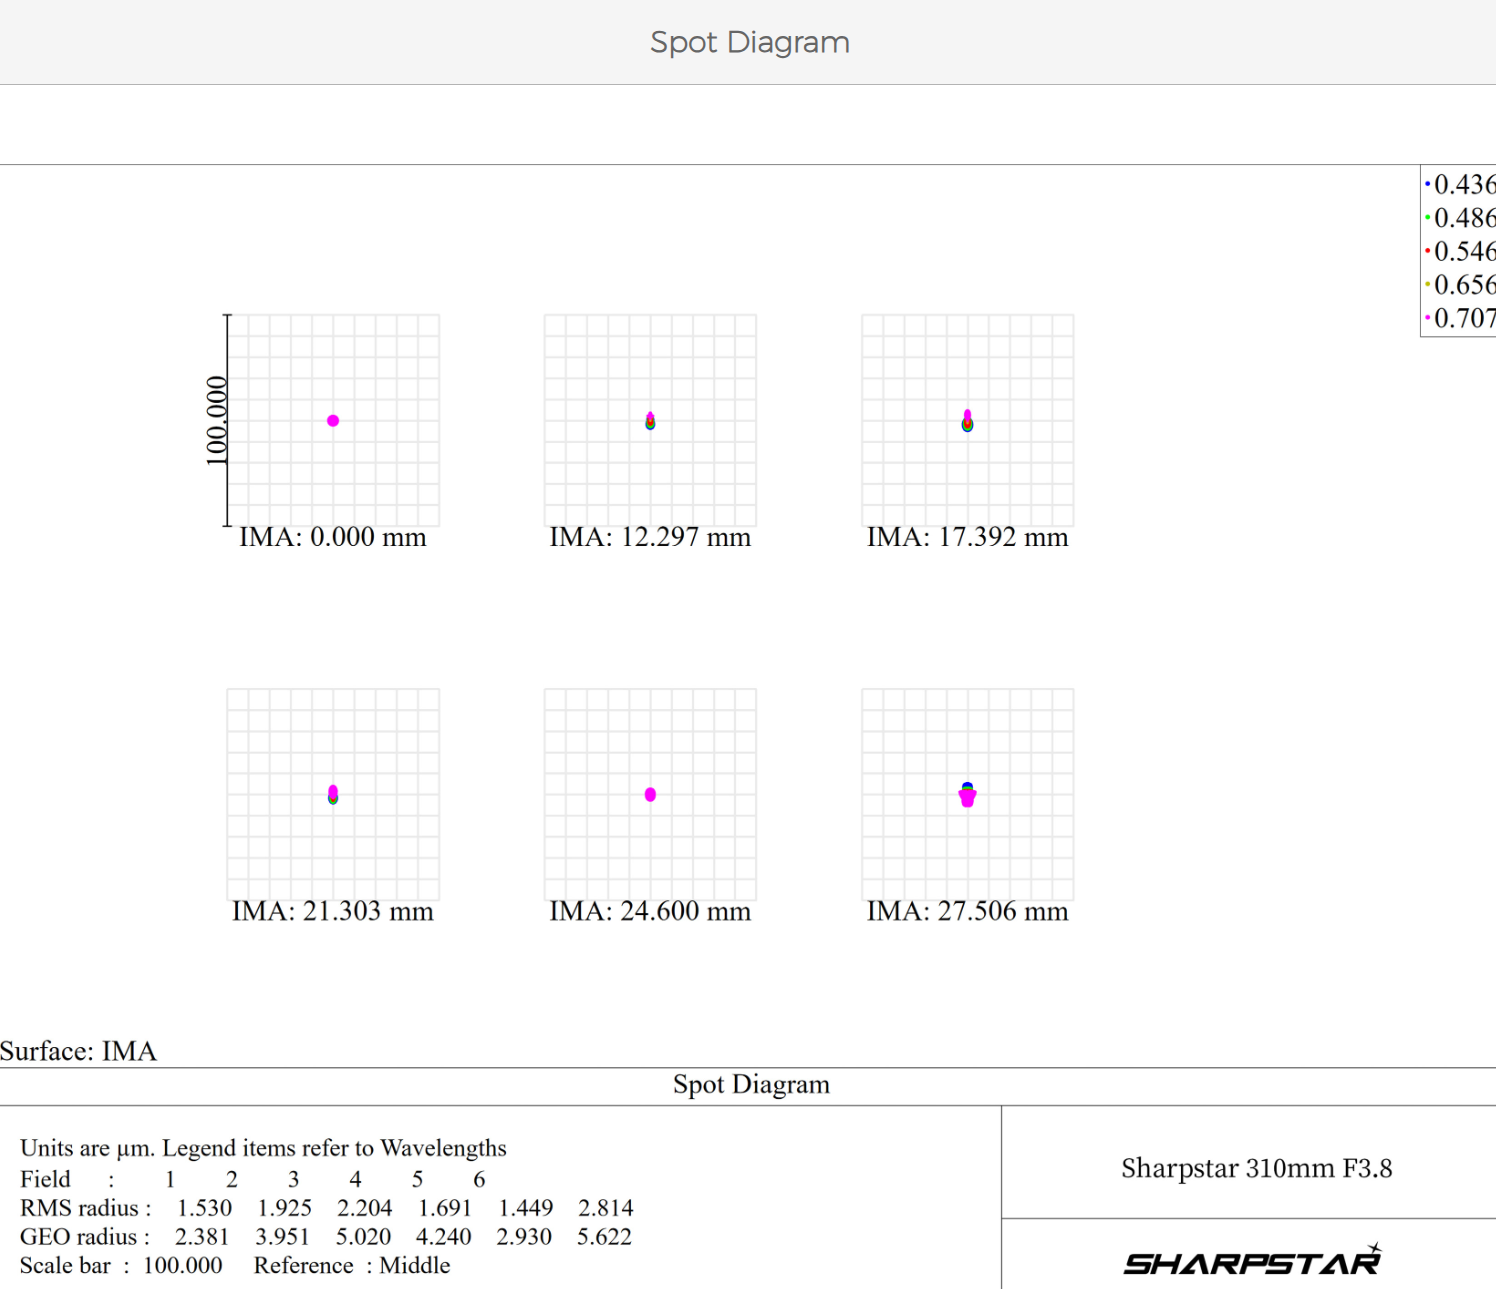Select the spot in the 24.600 mm grid
1496x1289 pixels.
tap(650, 795)
